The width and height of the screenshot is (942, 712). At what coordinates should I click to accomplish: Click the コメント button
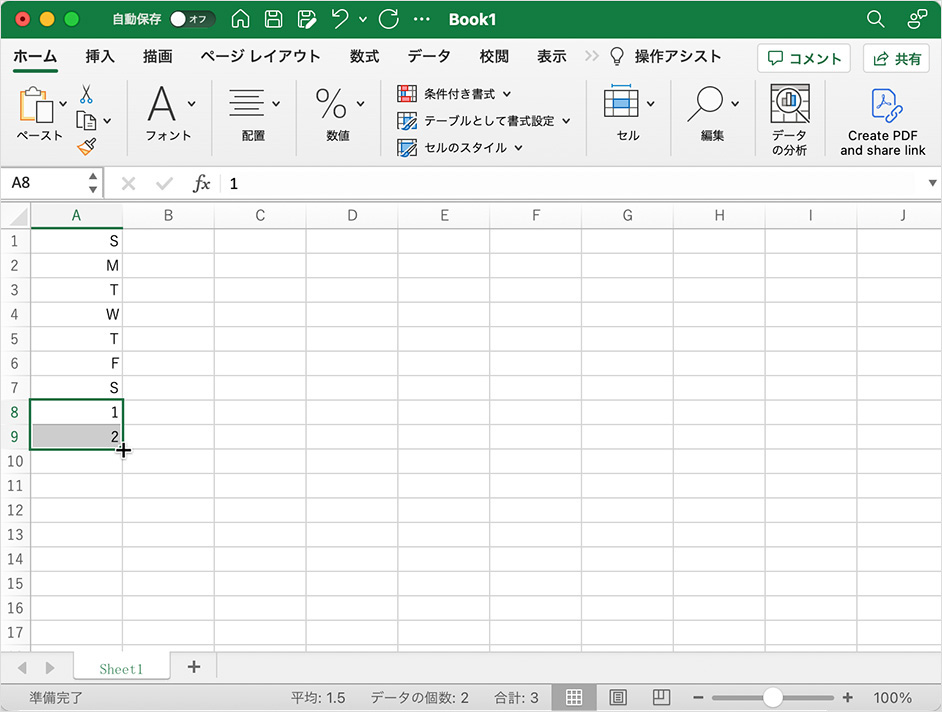coord(804,58)
